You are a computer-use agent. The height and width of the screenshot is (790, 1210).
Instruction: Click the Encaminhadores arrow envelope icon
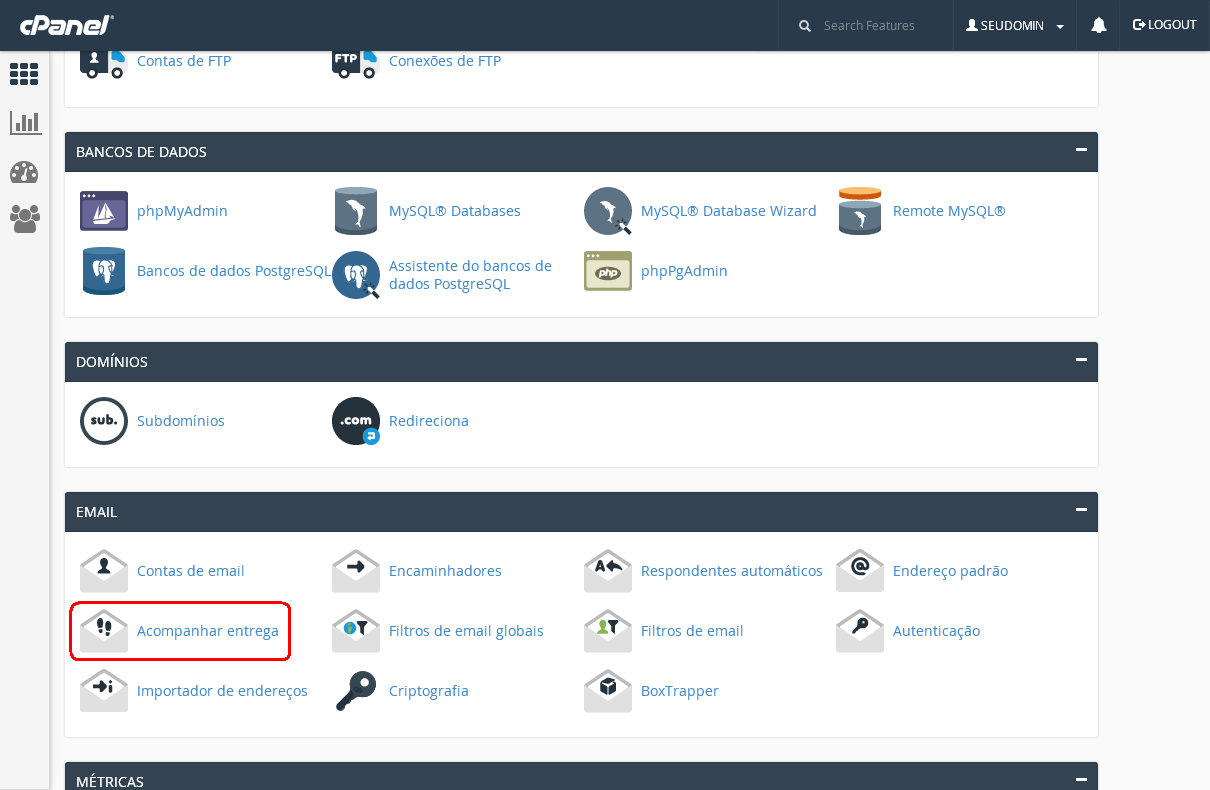pos(356,571)
